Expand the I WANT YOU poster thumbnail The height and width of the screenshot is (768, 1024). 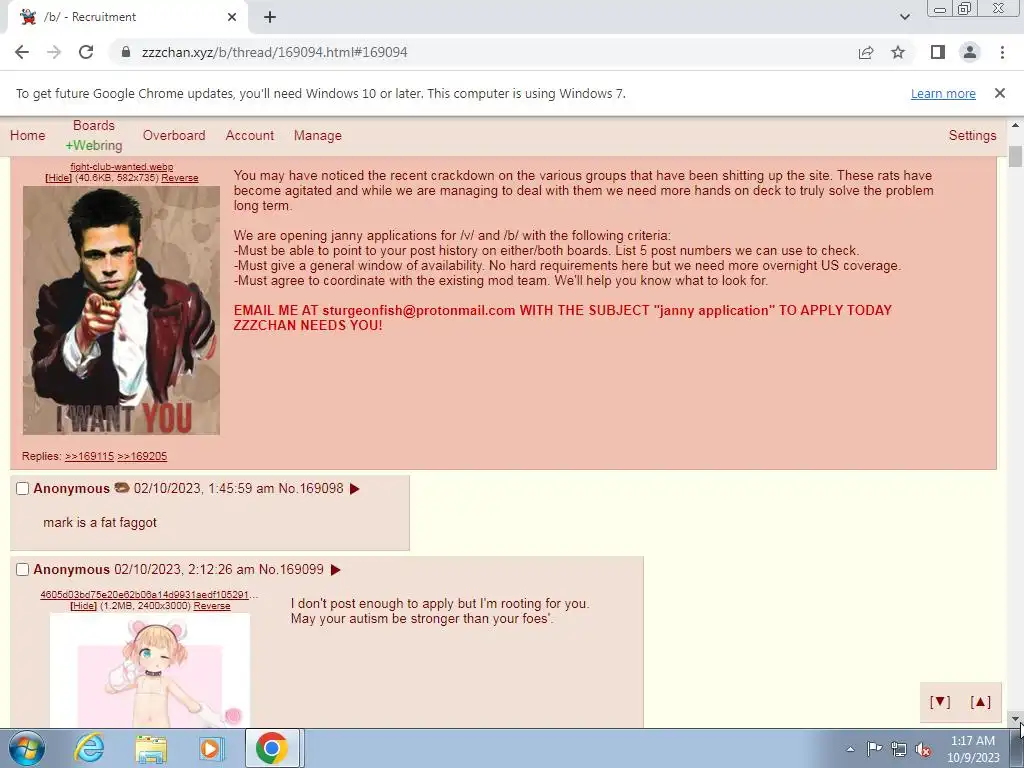pyautogui.click(x=121, y=310)
